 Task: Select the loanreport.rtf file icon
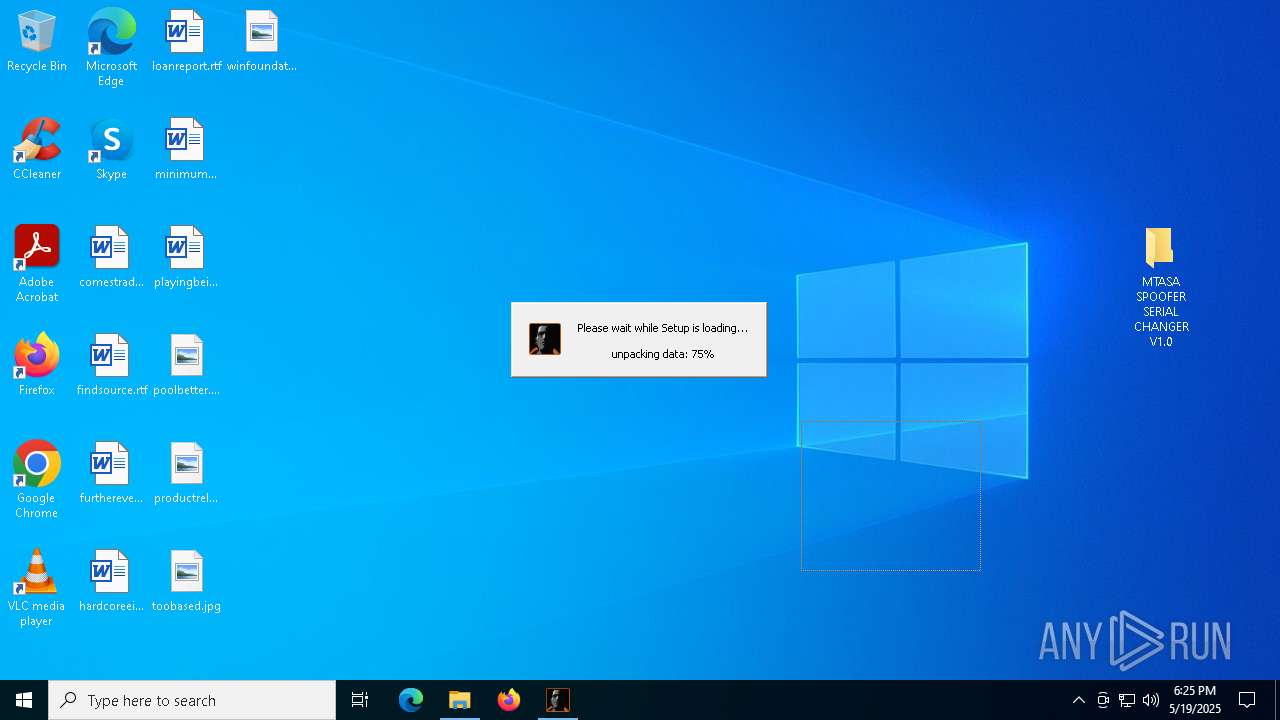(x=186, y=41)
